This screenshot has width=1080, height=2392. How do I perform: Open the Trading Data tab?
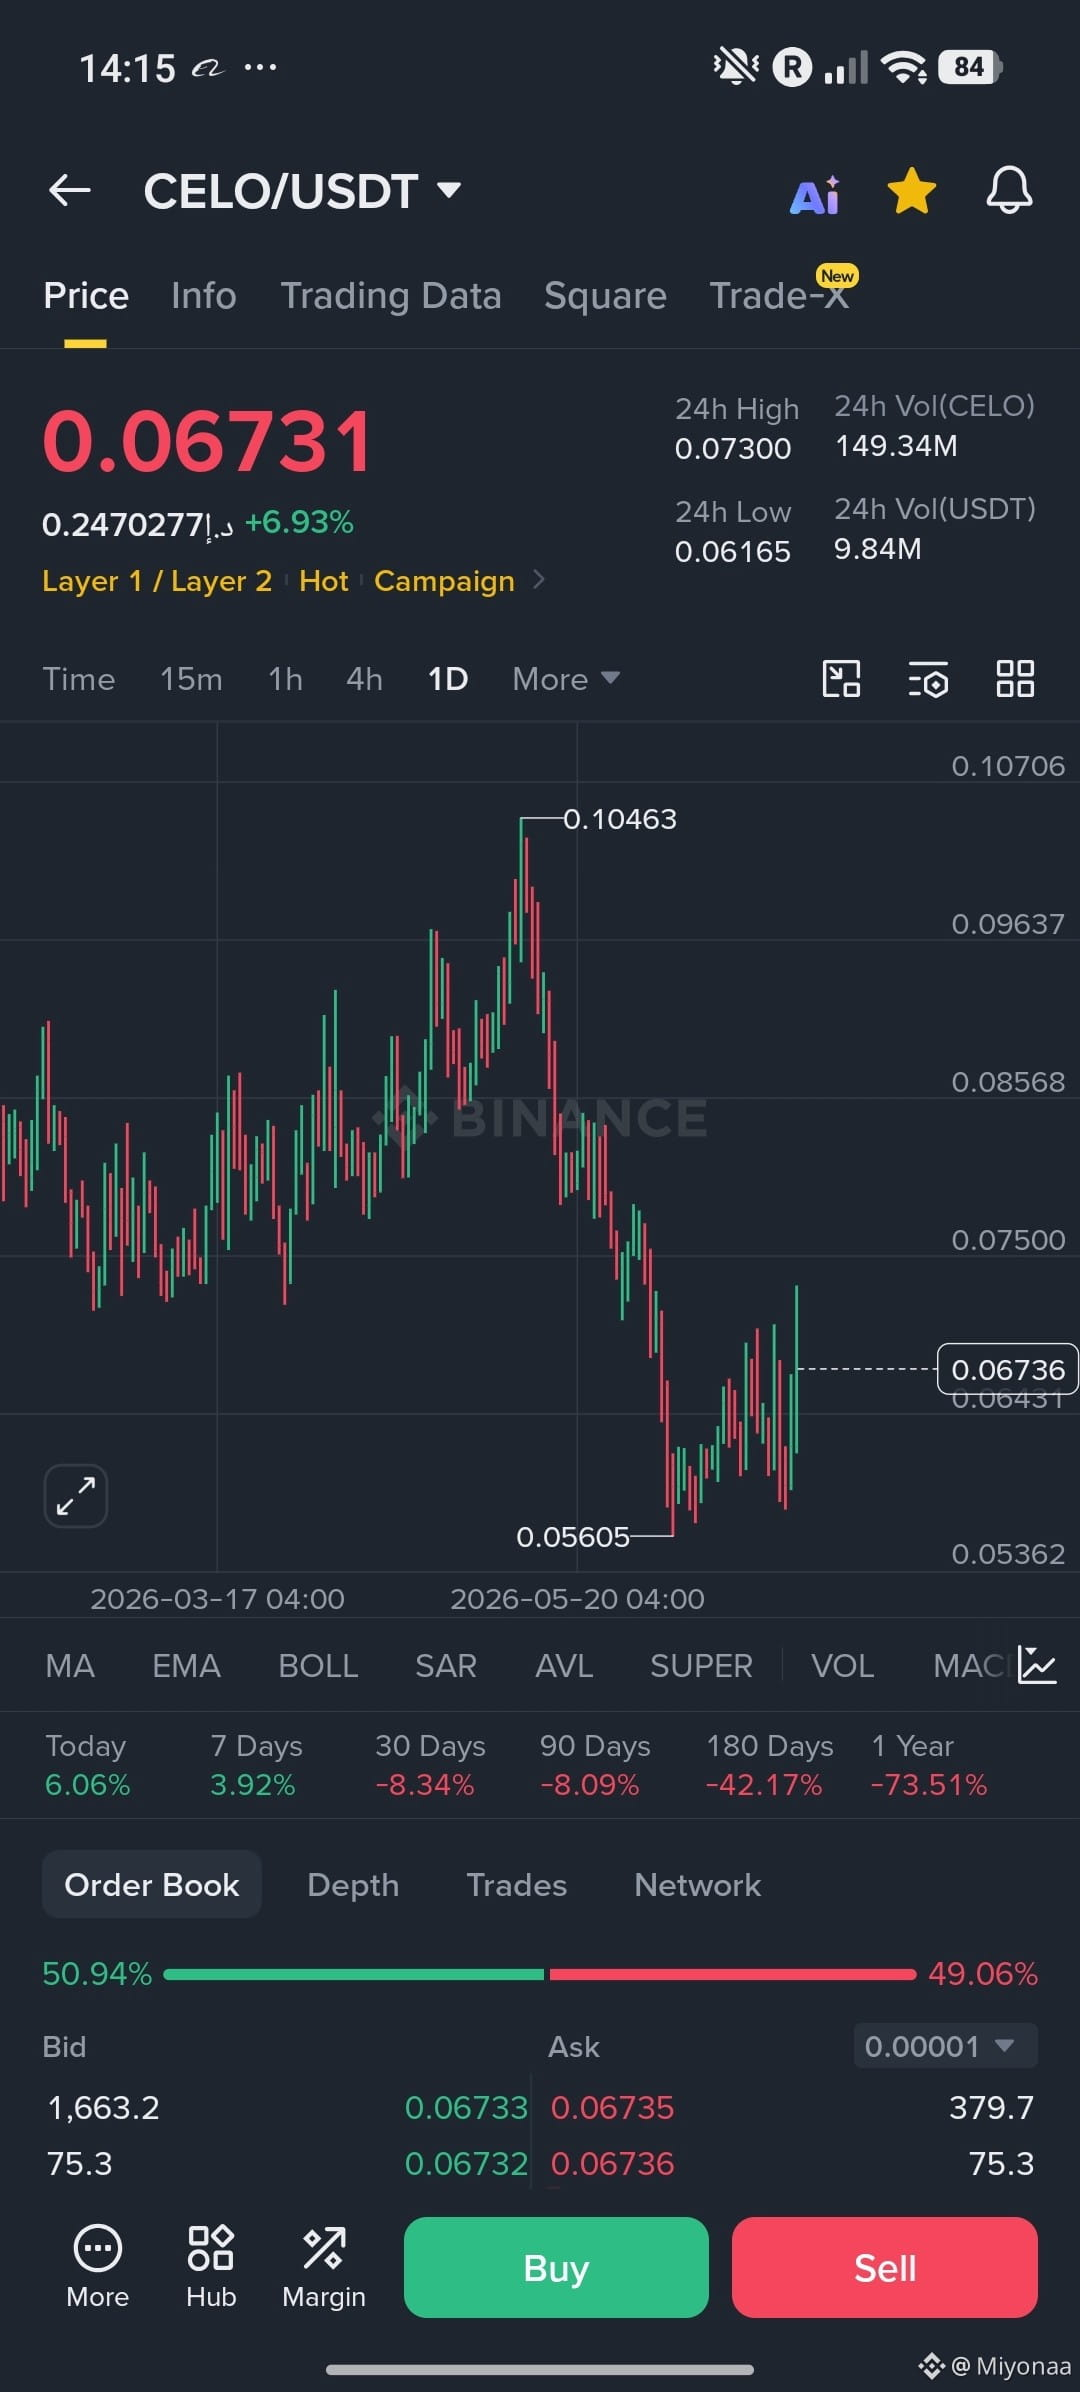[391, 296]
